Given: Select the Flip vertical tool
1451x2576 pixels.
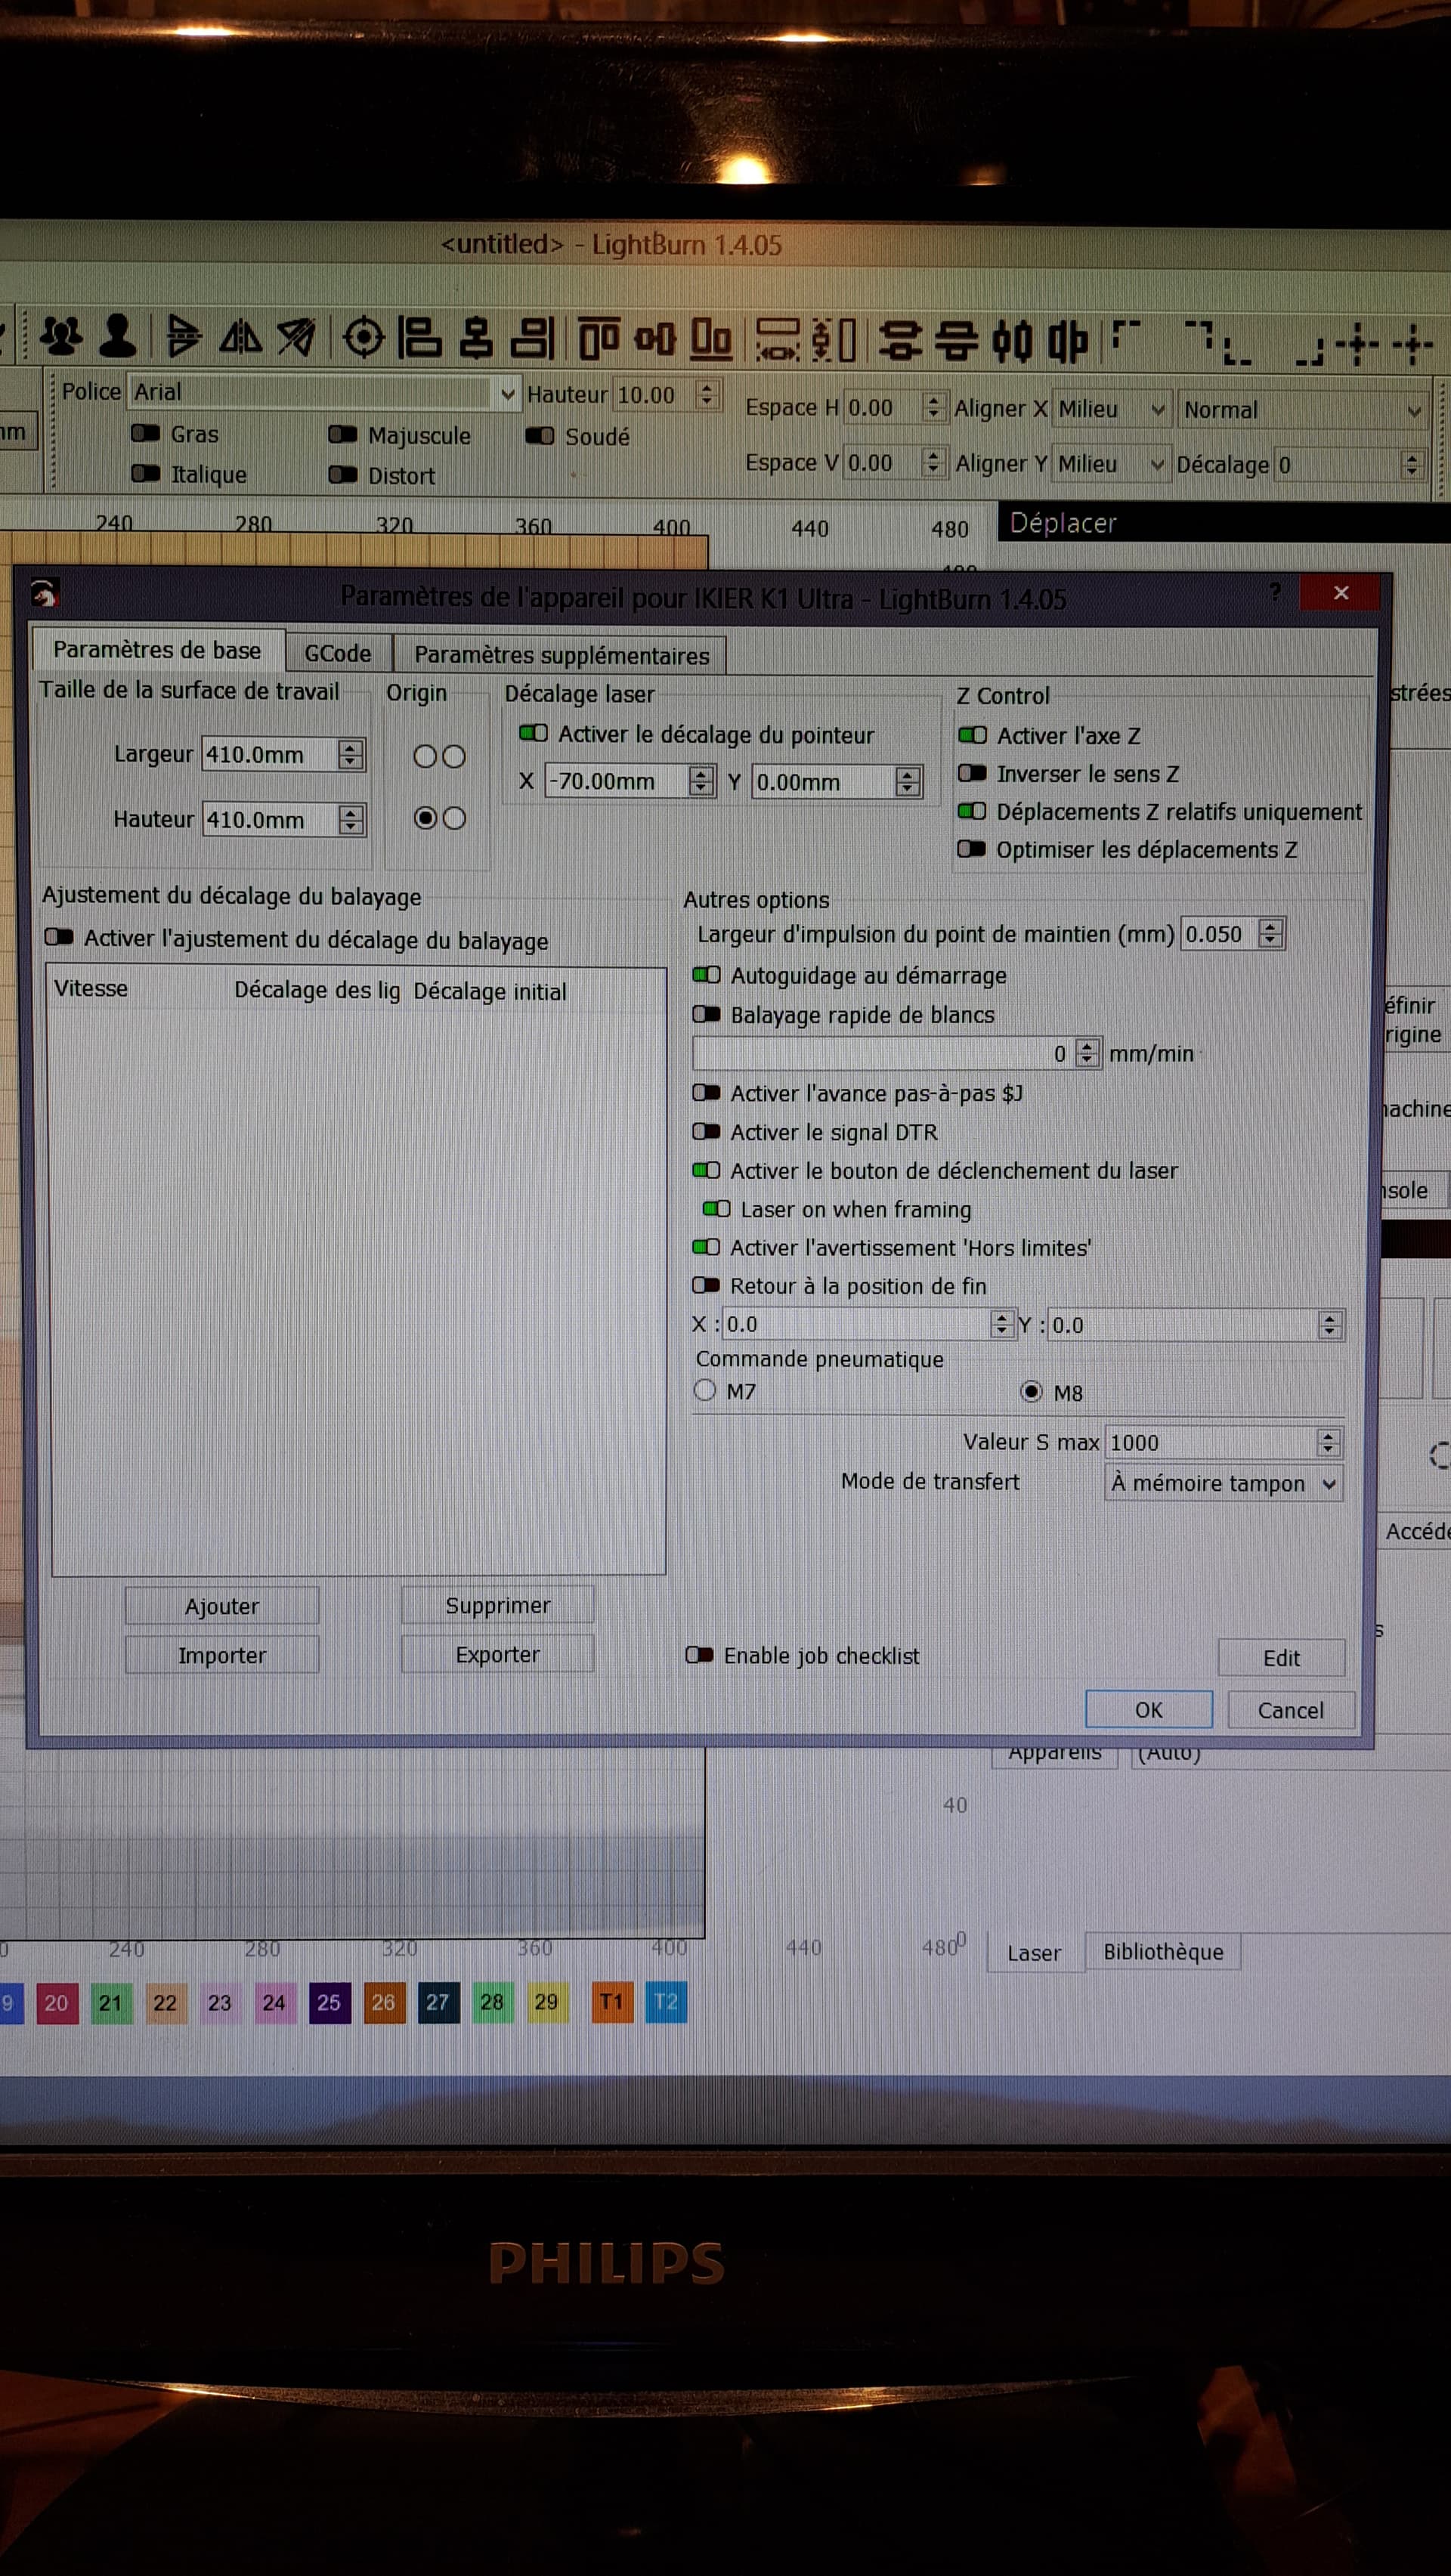Looking at the screenshot, I should tap(183, 336).
